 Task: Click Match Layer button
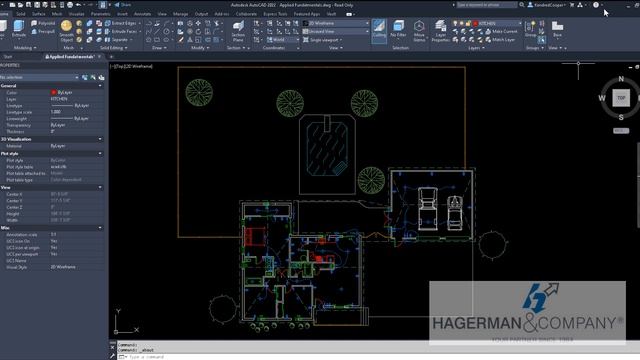coord(500,40)
